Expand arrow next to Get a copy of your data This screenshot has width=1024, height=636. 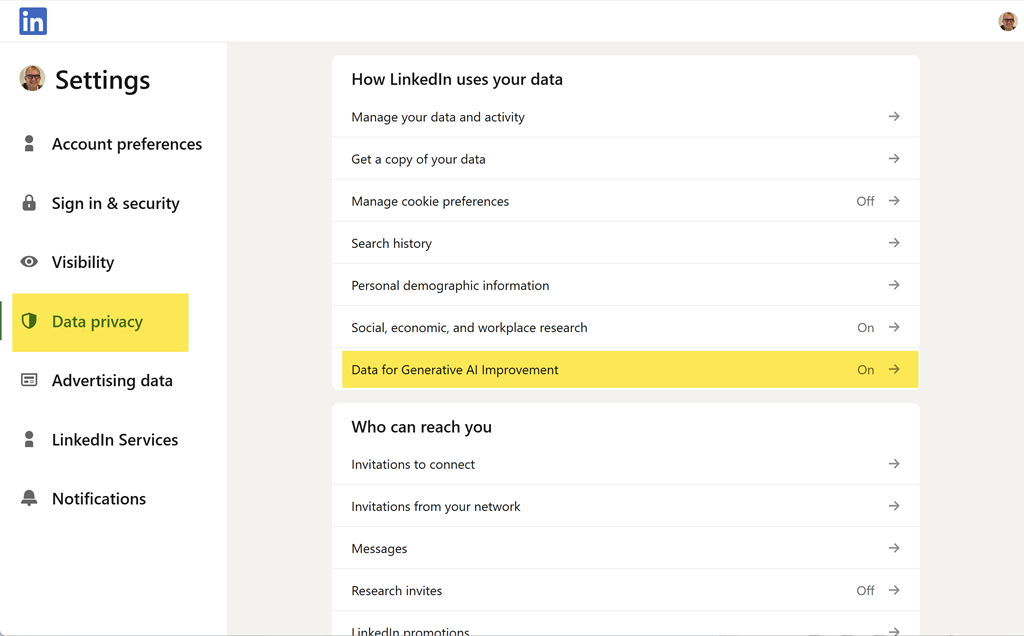894,159
